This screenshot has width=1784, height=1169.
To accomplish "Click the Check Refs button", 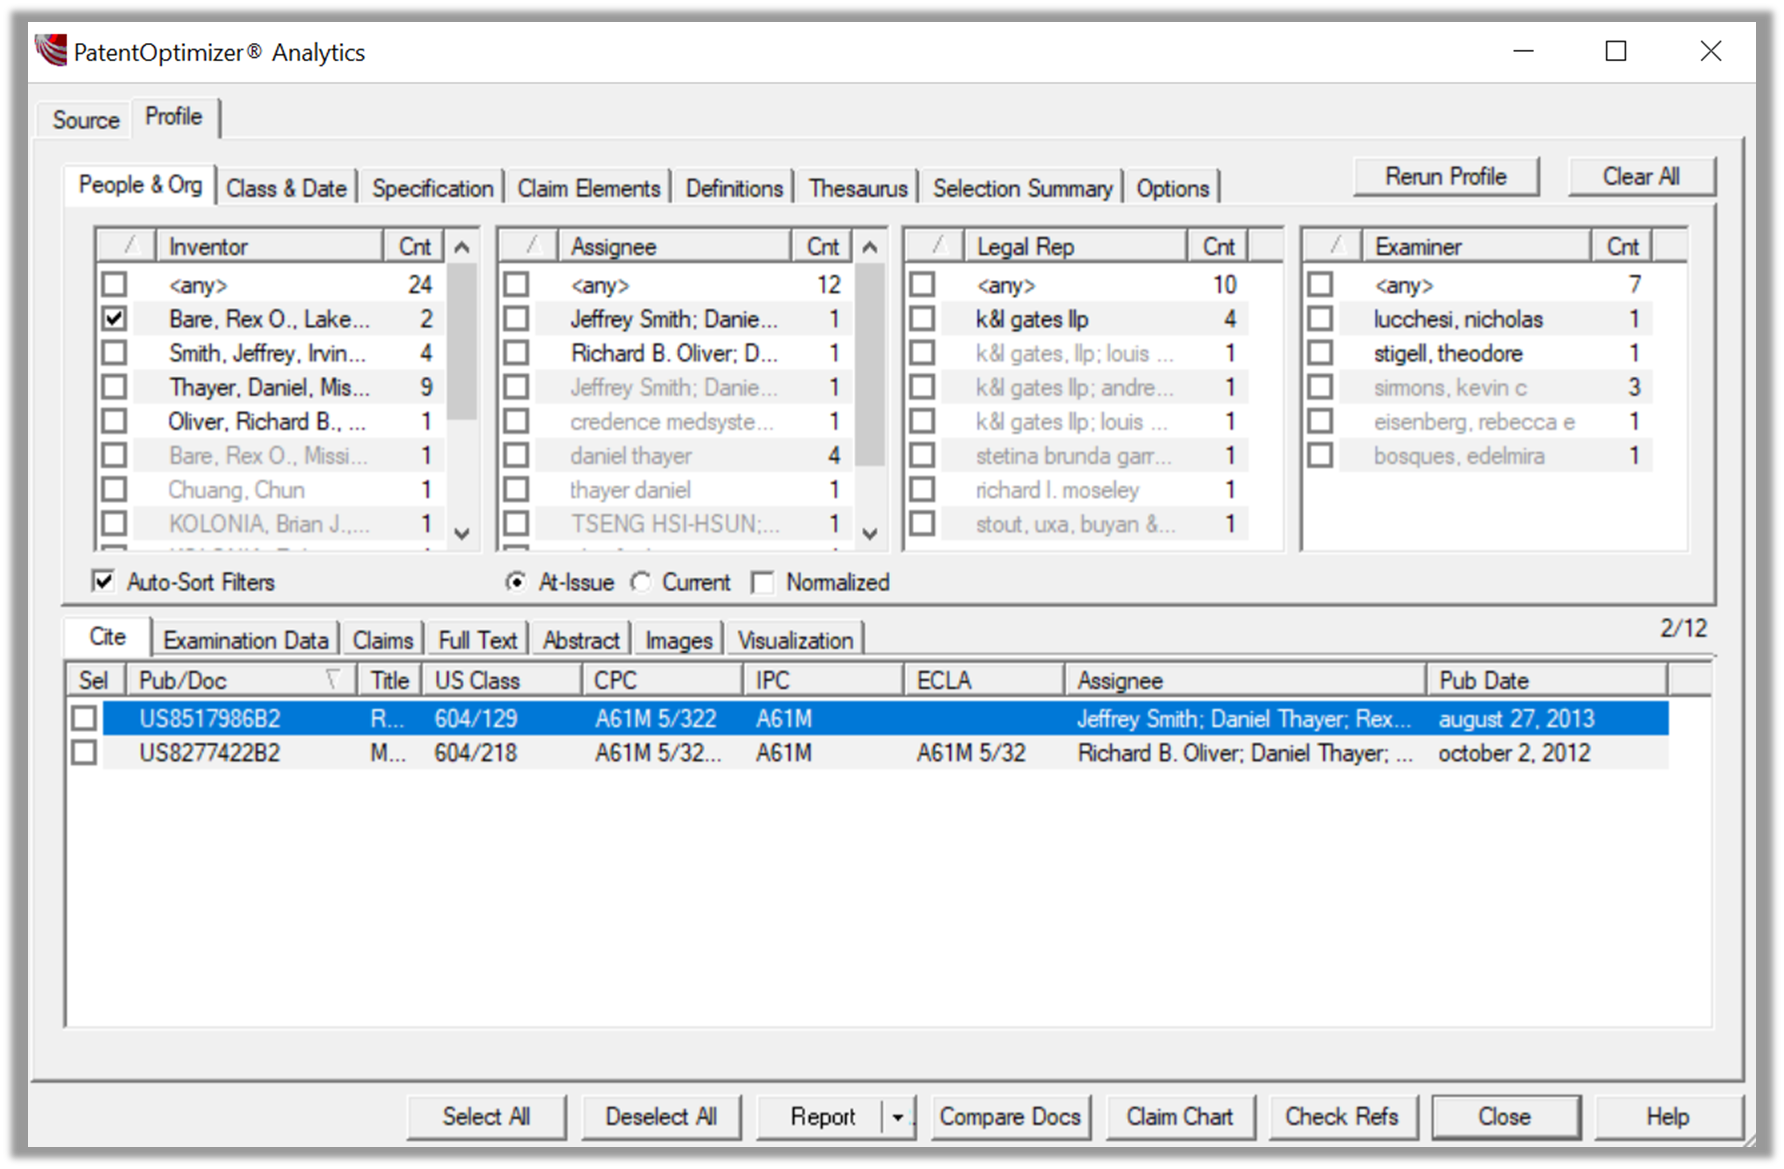I will point(1342,1117).
